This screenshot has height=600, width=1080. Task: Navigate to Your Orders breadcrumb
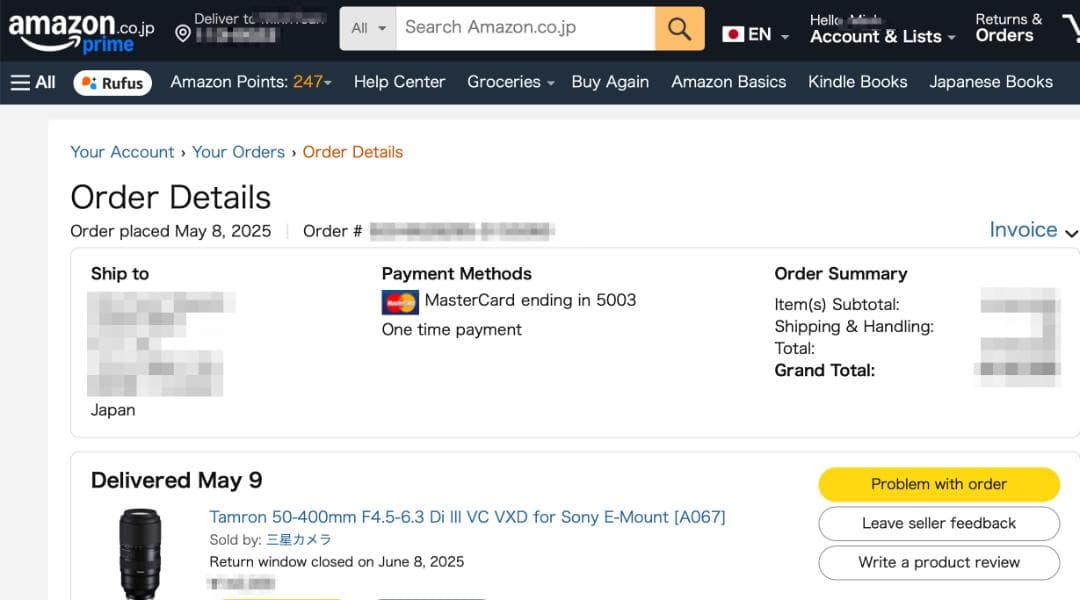[x=238, y=152]
